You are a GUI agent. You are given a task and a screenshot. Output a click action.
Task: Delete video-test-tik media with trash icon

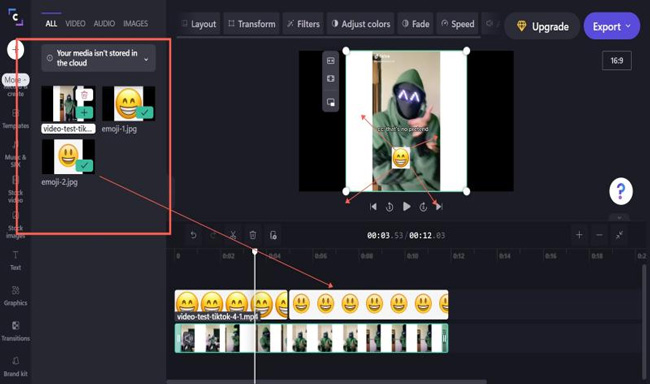[85, 95]
